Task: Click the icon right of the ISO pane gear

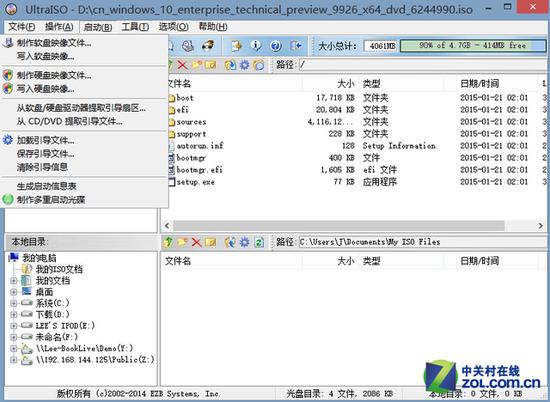Action: point(259,65)
